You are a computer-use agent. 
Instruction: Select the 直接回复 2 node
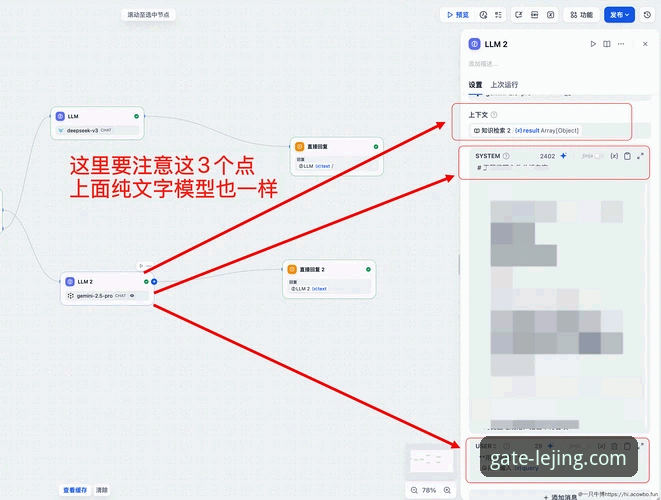[329, 279]
